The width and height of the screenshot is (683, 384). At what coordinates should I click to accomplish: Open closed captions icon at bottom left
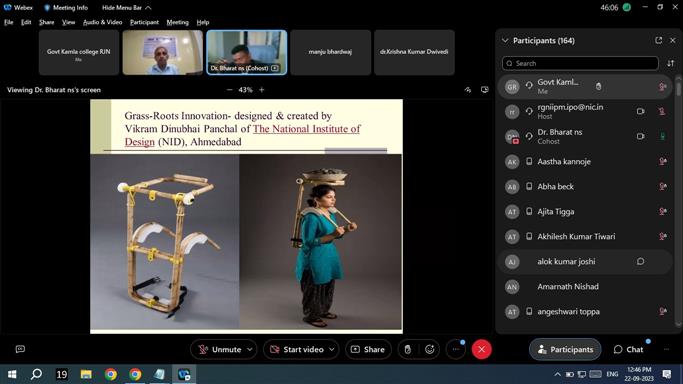[x=20, y=349]
